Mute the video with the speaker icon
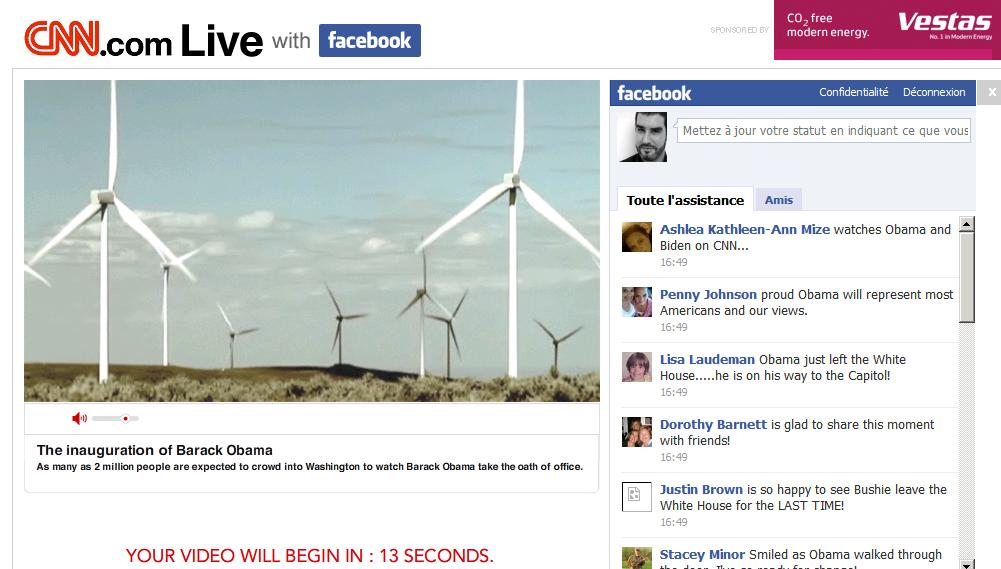Viewport: 1001px width, 569px height. 79,418
